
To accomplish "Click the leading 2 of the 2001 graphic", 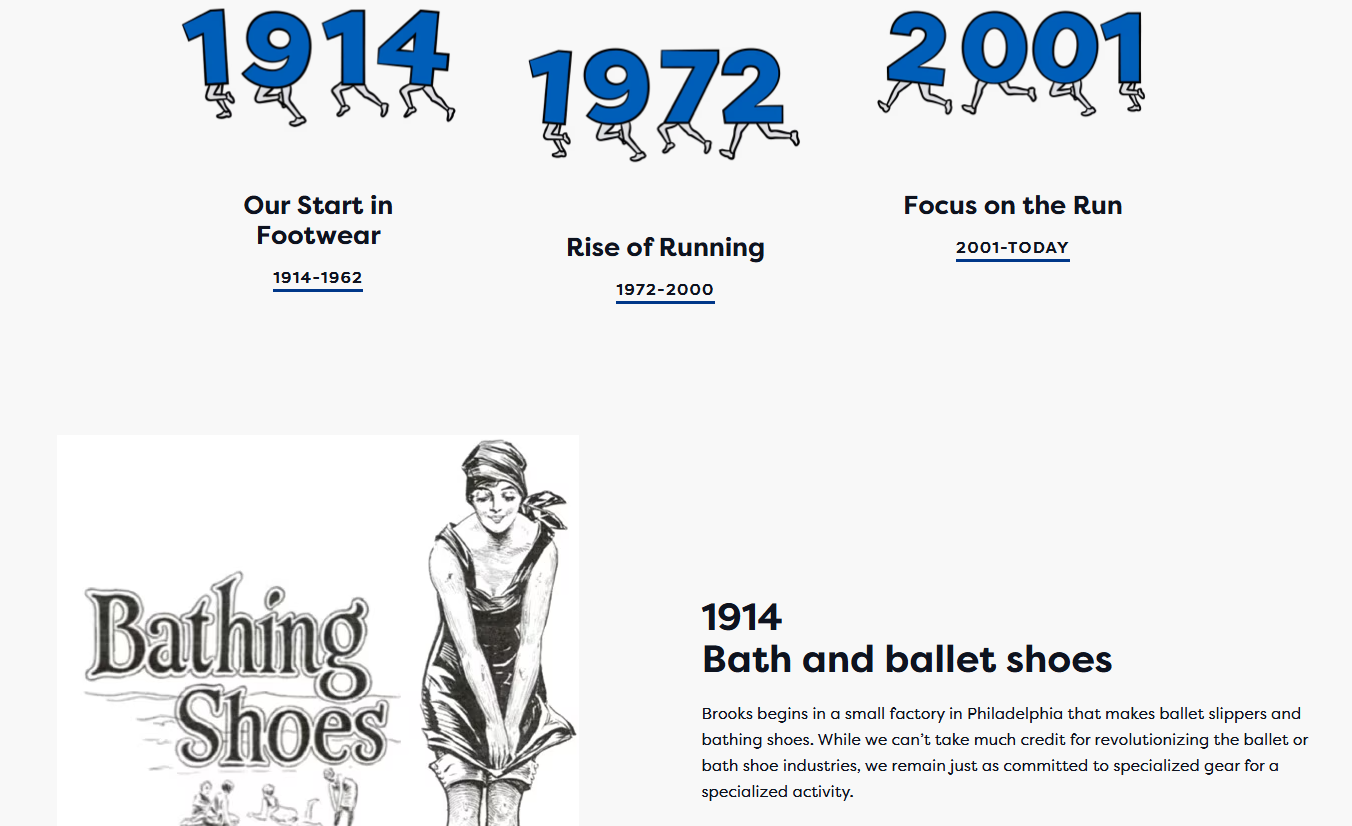I will point(917,48).
